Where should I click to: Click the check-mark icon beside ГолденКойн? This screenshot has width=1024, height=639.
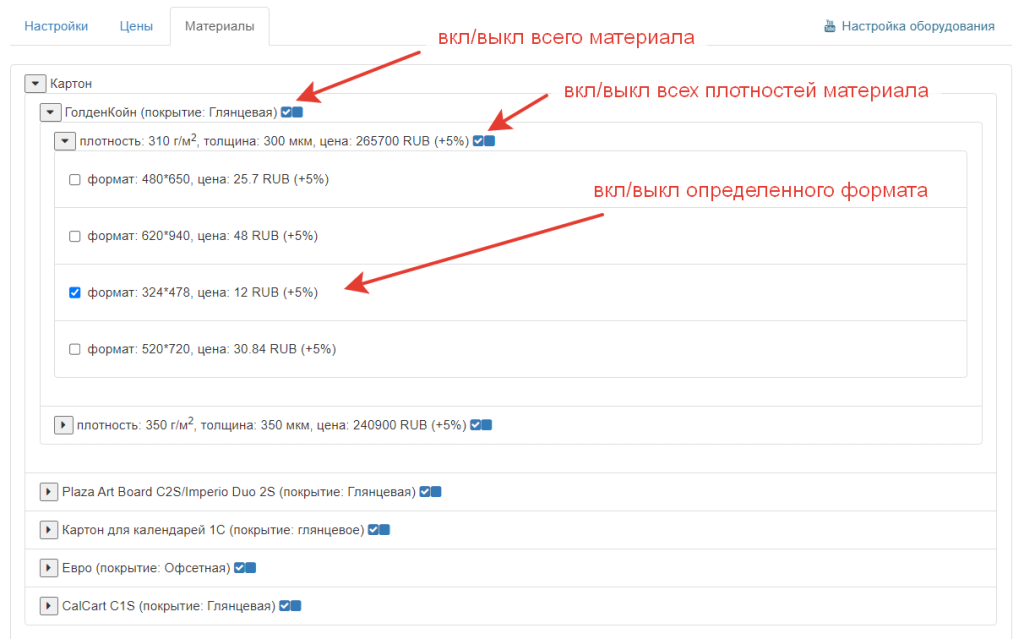tap(287, 112)
